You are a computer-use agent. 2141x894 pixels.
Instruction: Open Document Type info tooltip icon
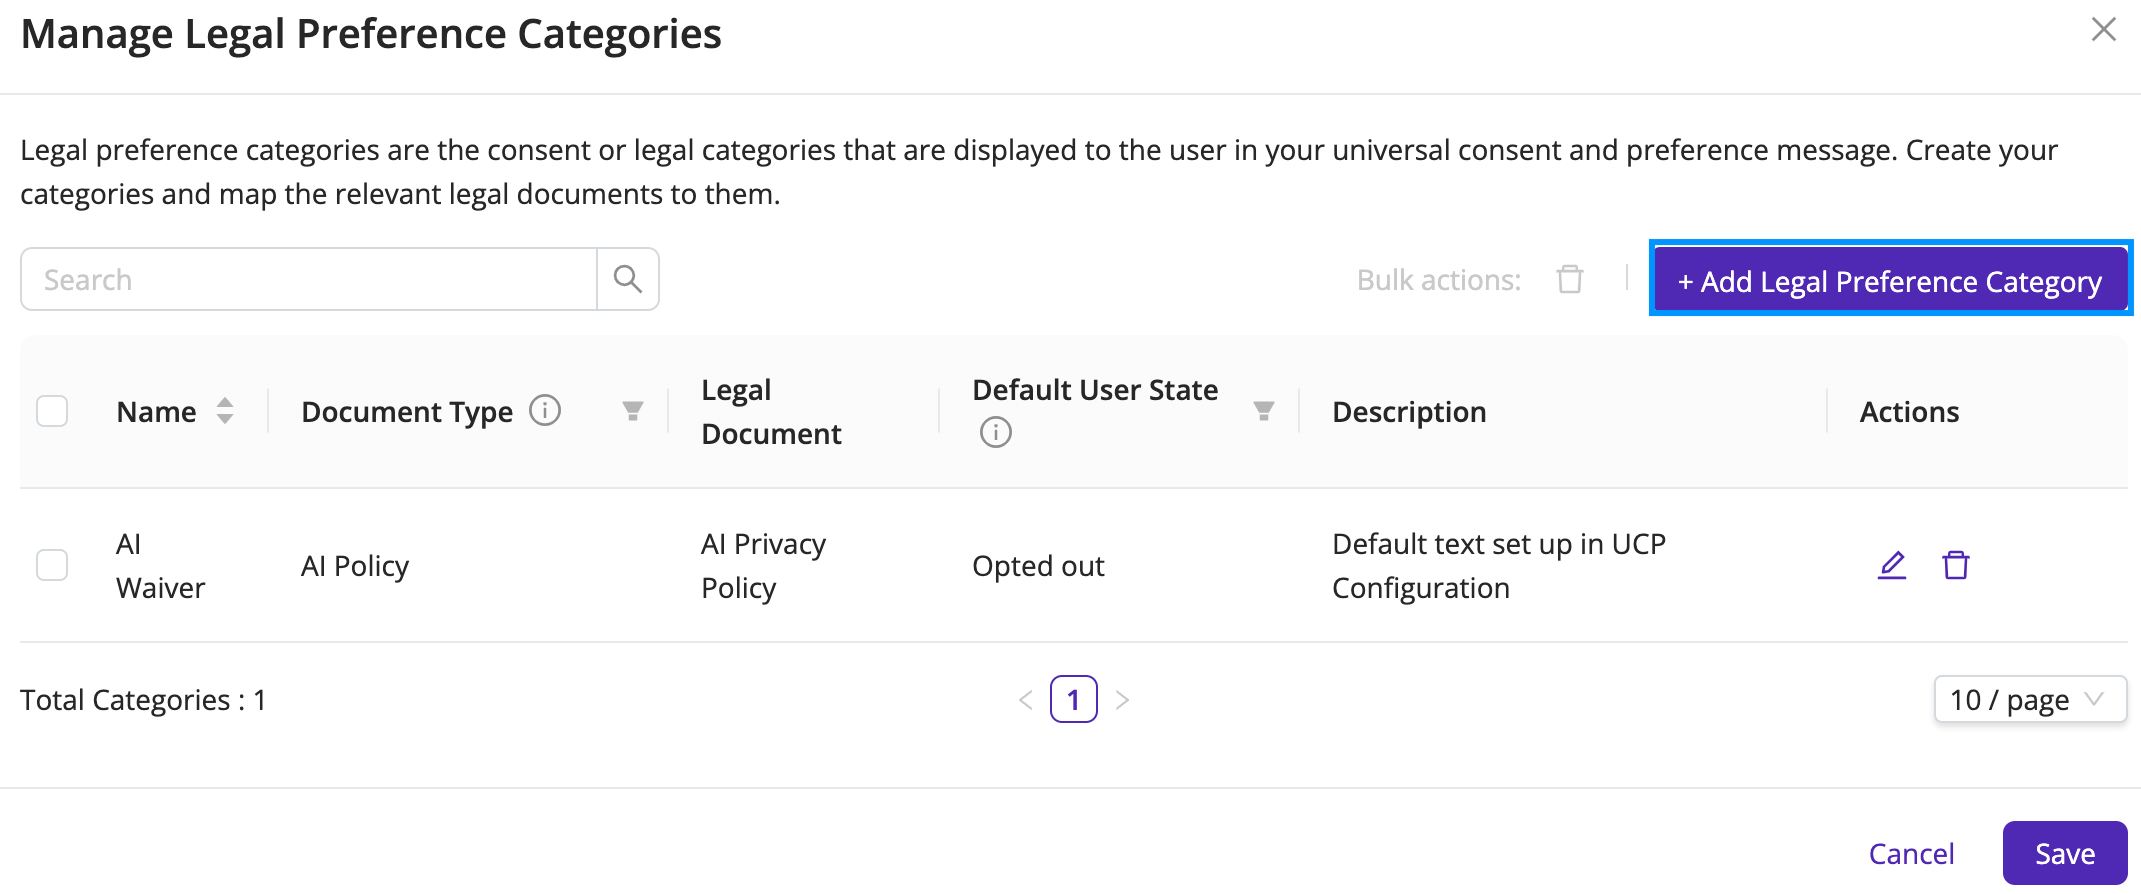pos(545,410)
